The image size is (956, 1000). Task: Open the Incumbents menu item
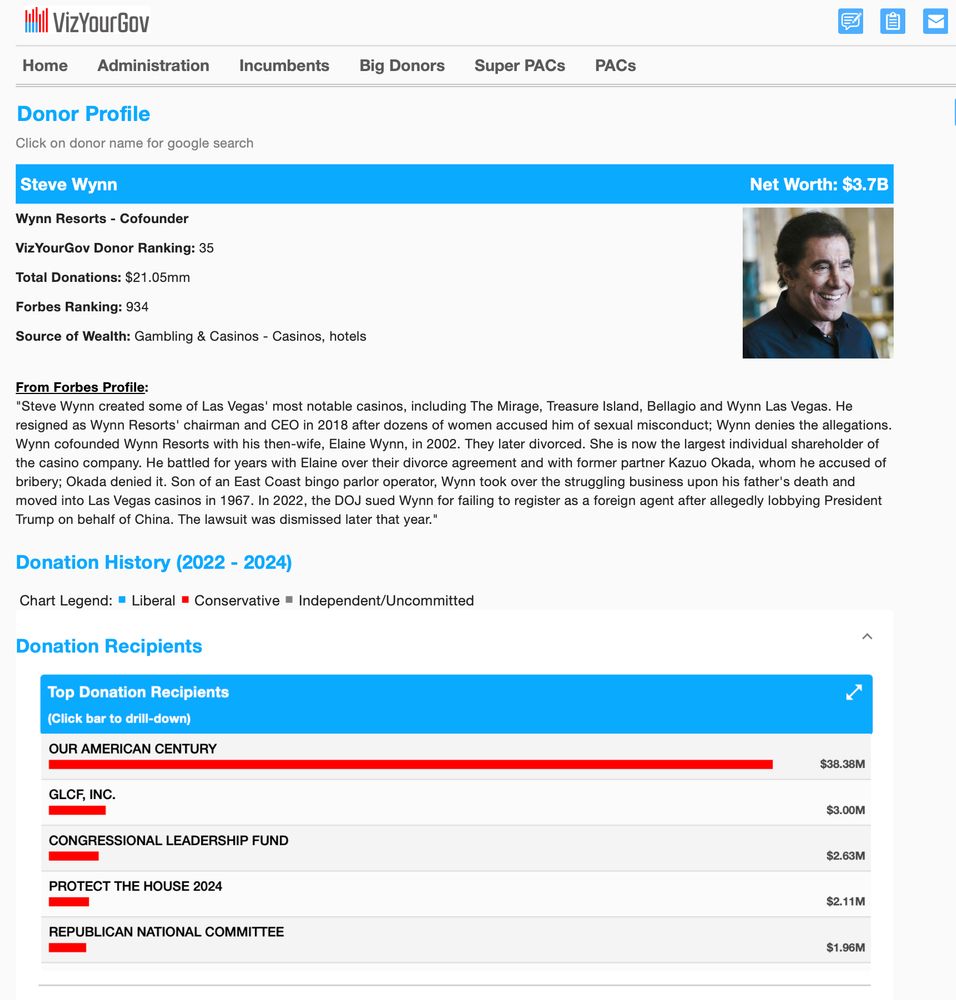284,65
